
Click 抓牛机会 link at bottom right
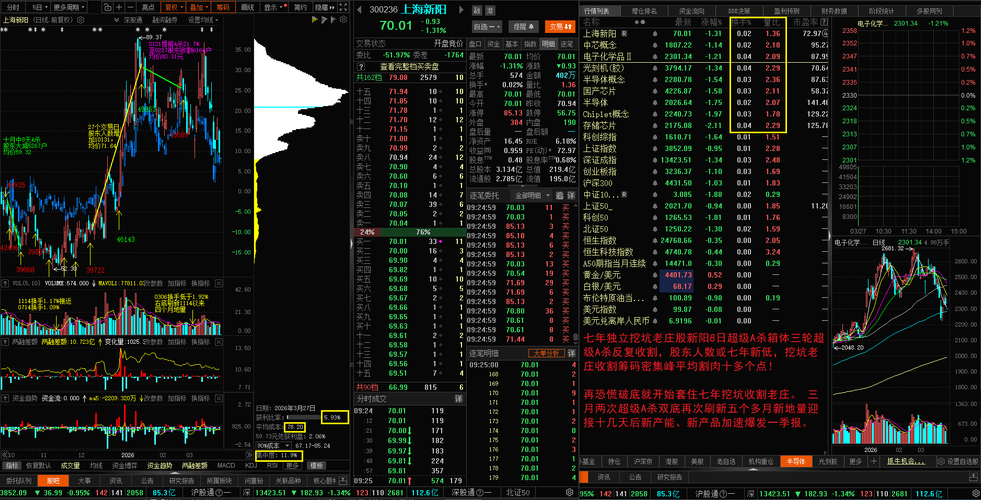[x=906, y=461]
